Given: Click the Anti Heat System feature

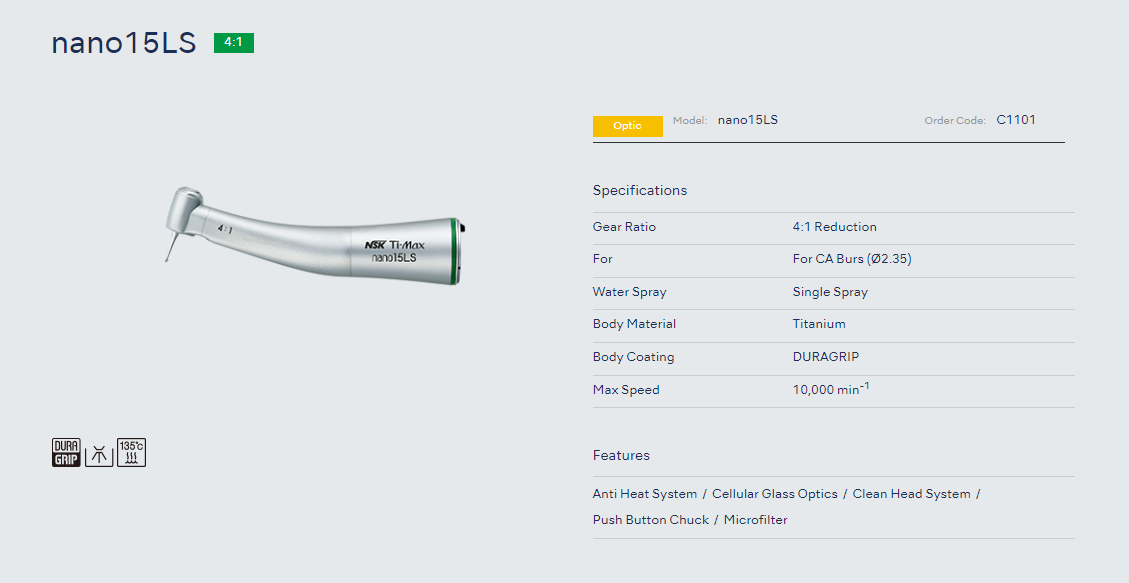Looking at the screenshot, I should coord(645,494).
